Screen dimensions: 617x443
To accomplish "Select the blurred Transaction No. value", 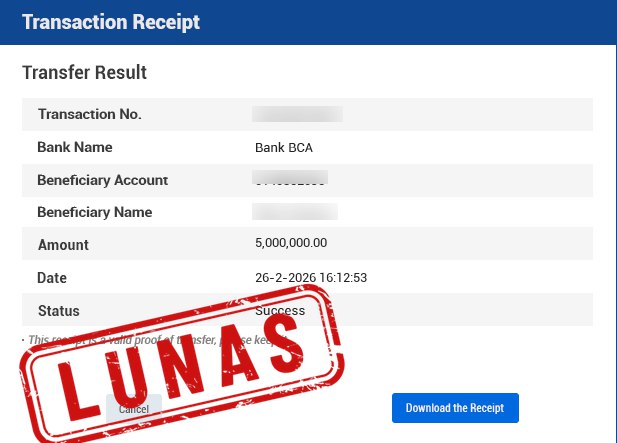I will coord(297,114).
